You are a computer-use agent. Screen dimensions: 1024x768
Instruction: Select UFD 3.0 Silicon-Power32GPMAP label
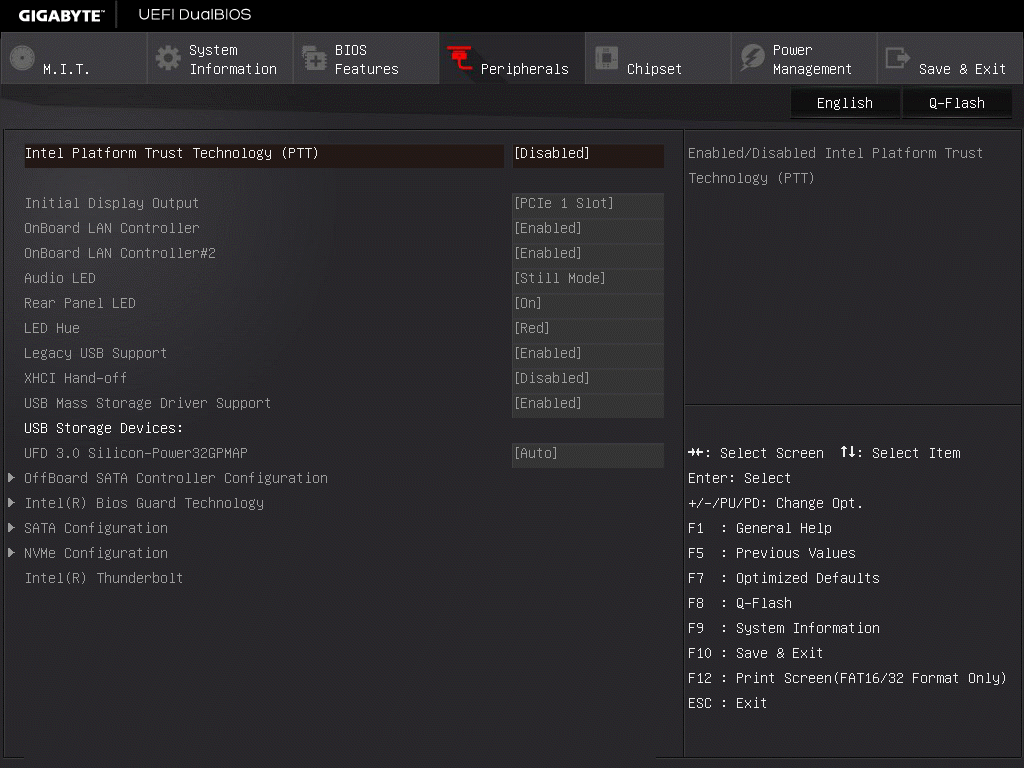pyautogui.click(x=136, y=453)
